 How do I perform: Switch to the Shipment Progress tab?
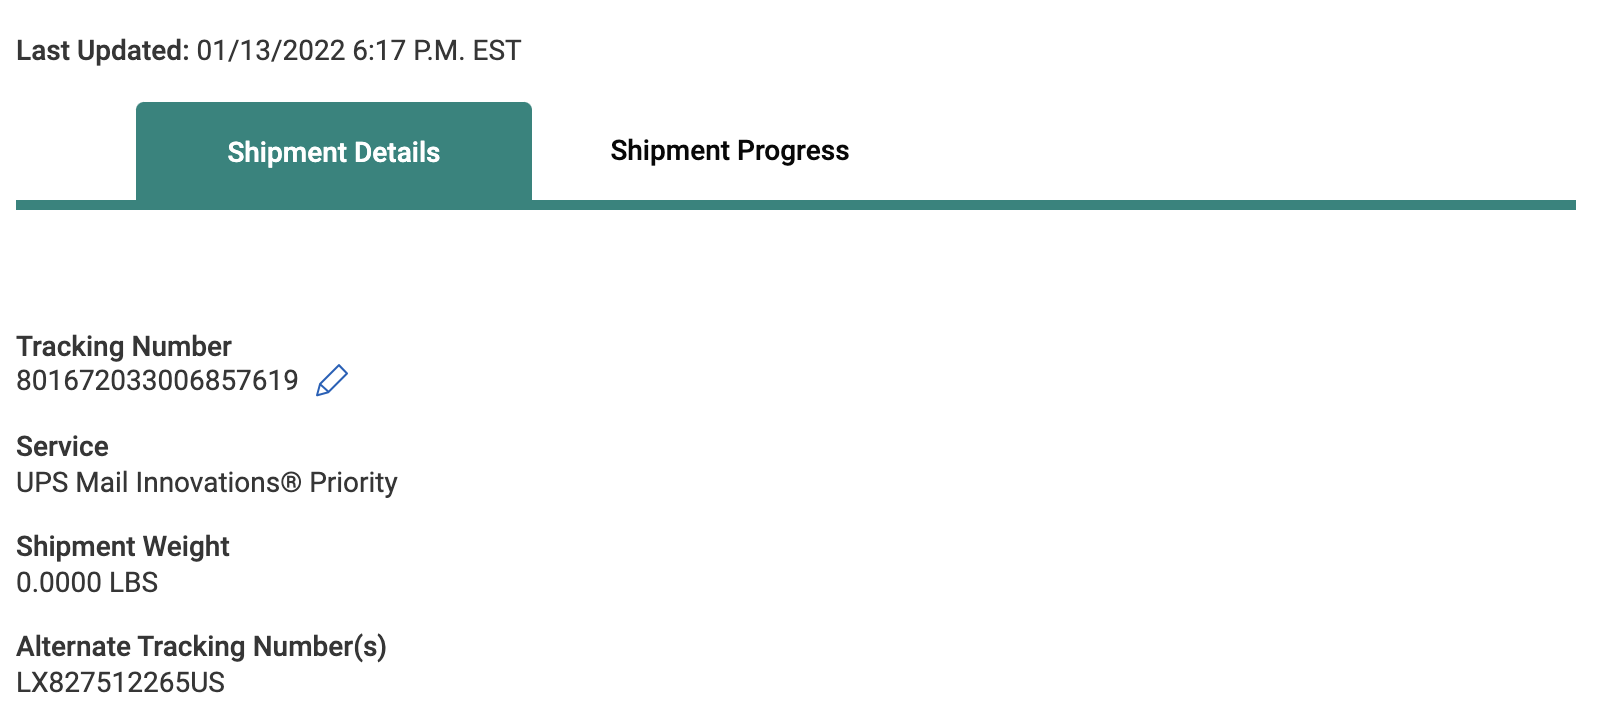(729, 151)
